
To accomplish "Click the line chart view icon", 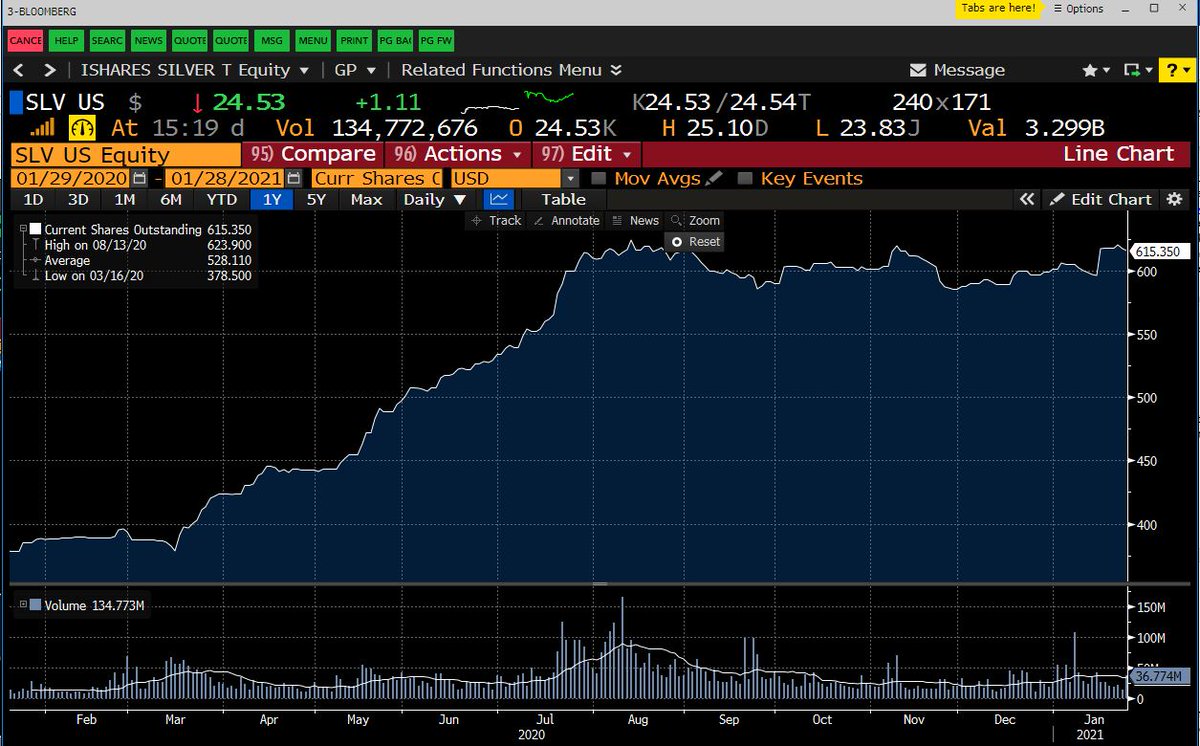I will (x=498, y=199).
